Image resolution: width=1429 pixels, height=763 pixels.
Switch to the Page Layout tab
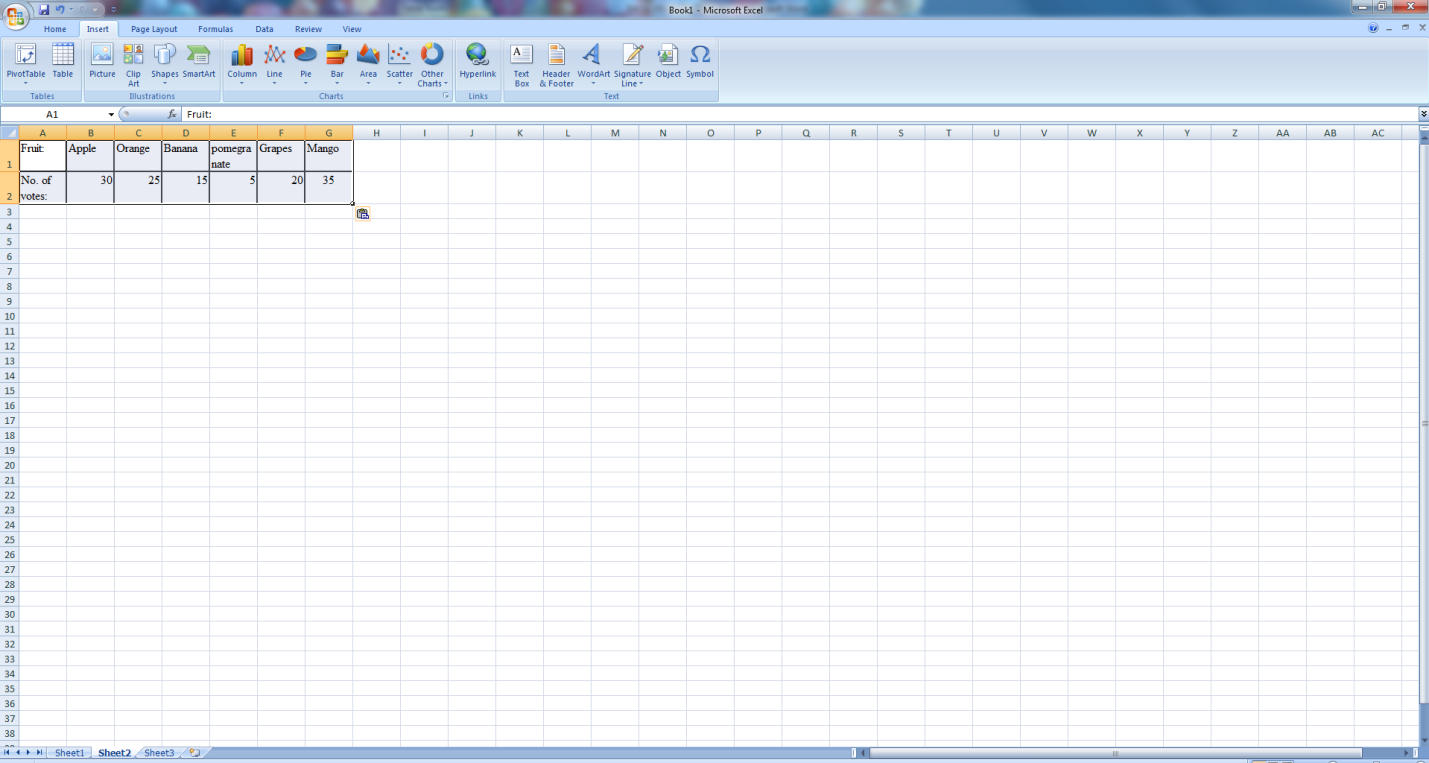click(154, 29)
